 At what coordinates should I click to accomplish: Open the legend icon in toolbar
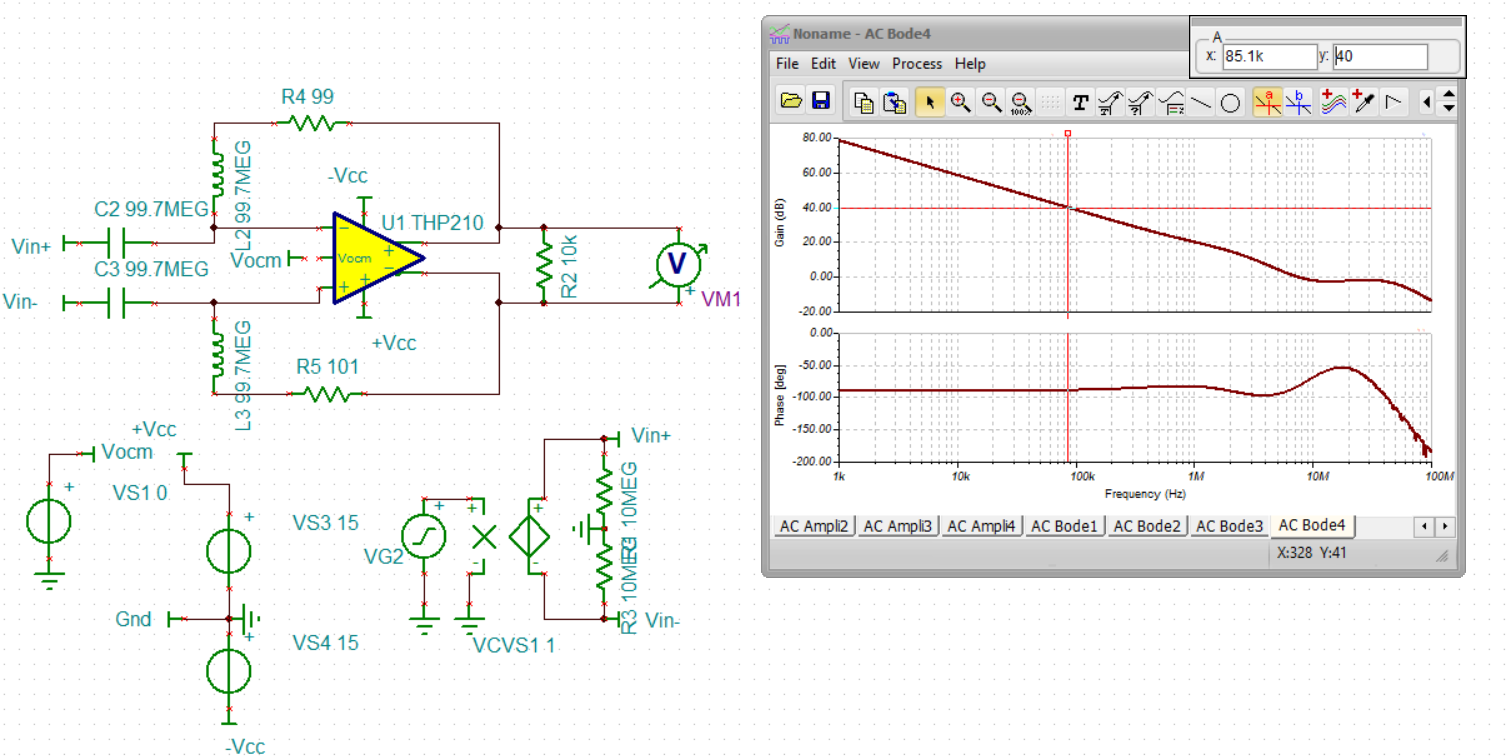(x=1172, y=102)
